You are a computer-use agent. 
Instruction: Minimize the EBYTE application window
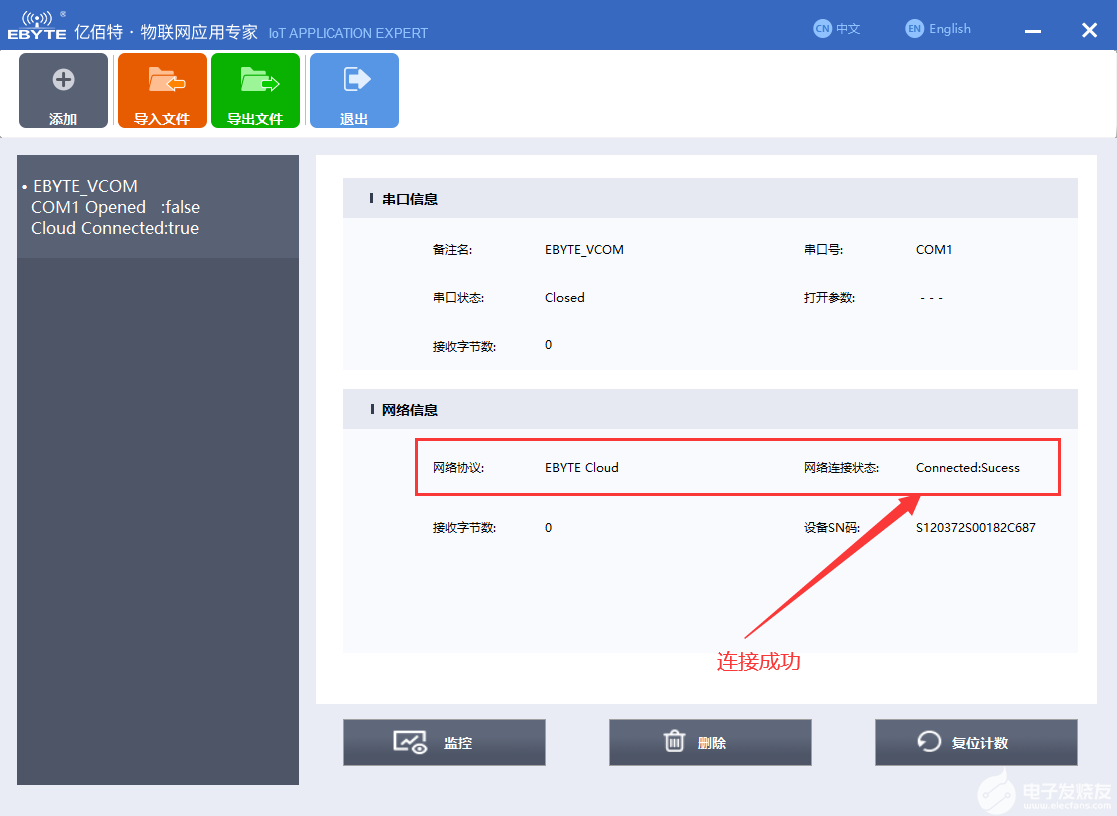click(1033, 31)
